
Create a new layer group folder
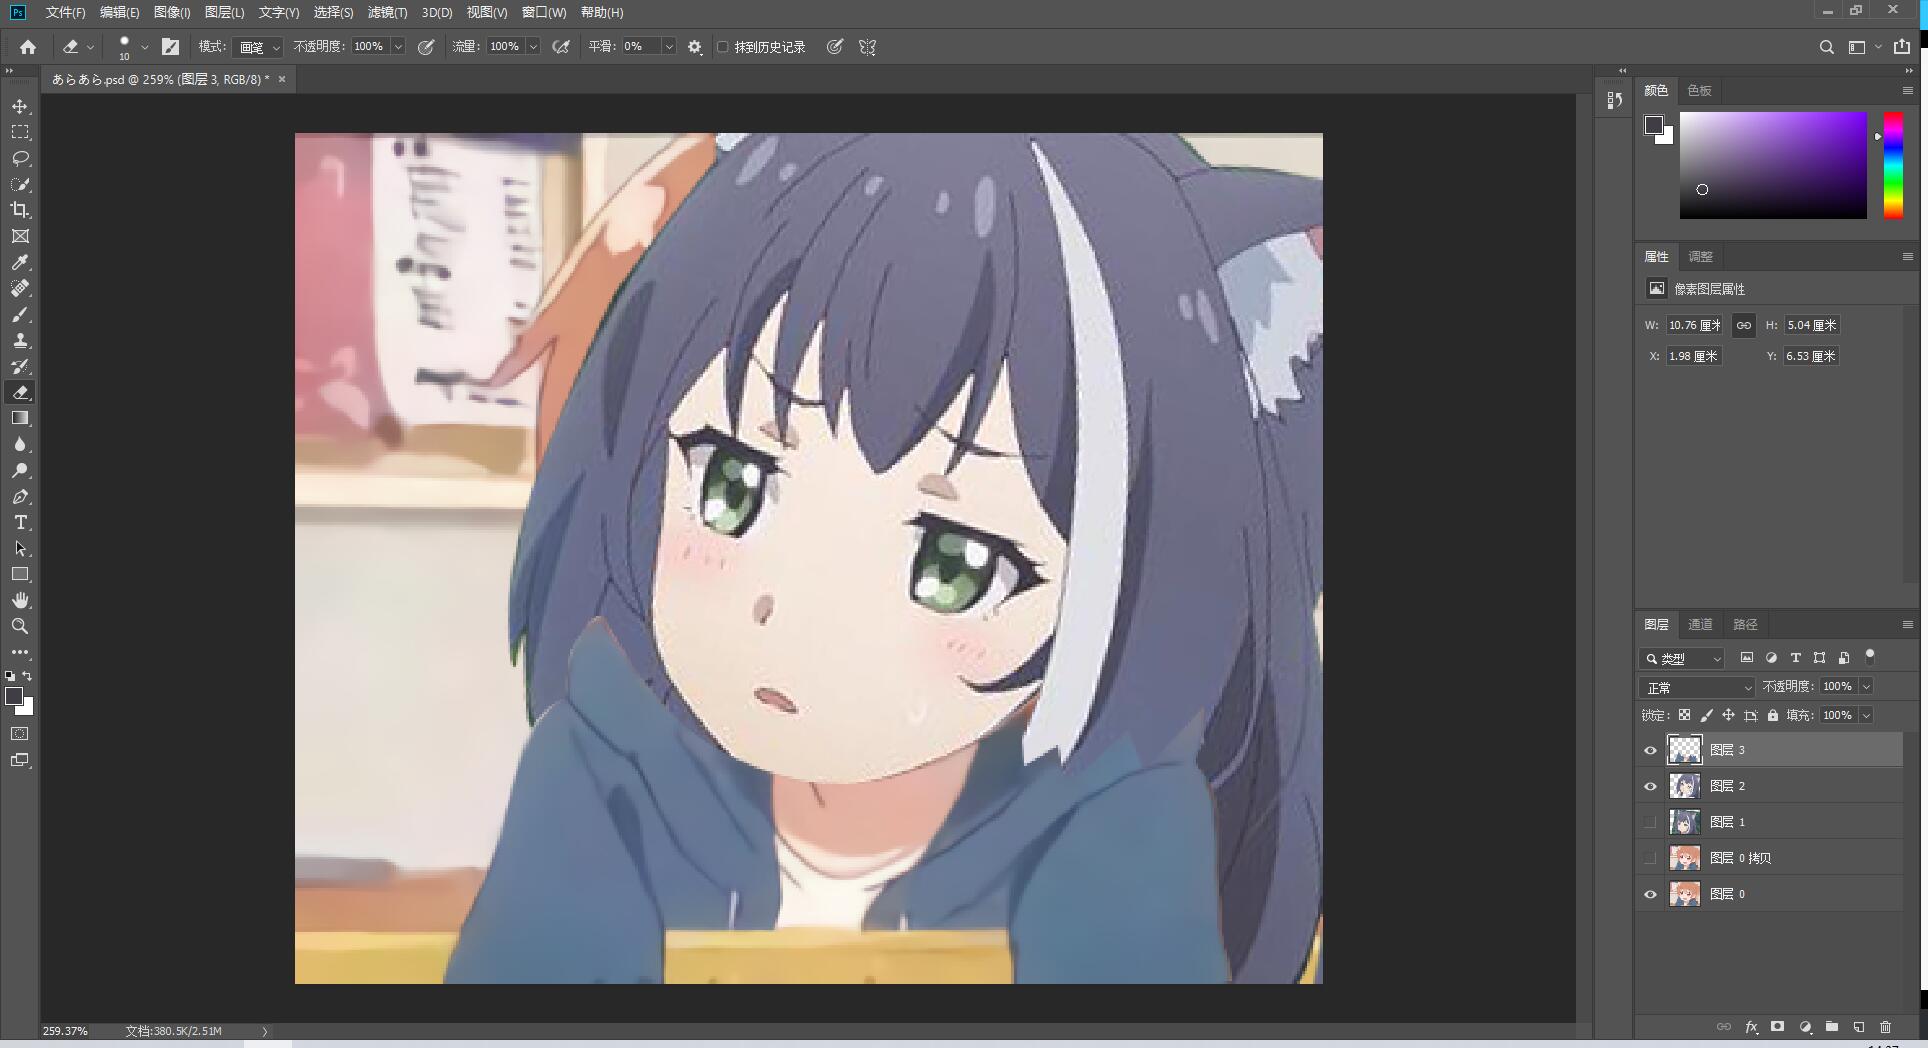[x=1831, y=1027]
